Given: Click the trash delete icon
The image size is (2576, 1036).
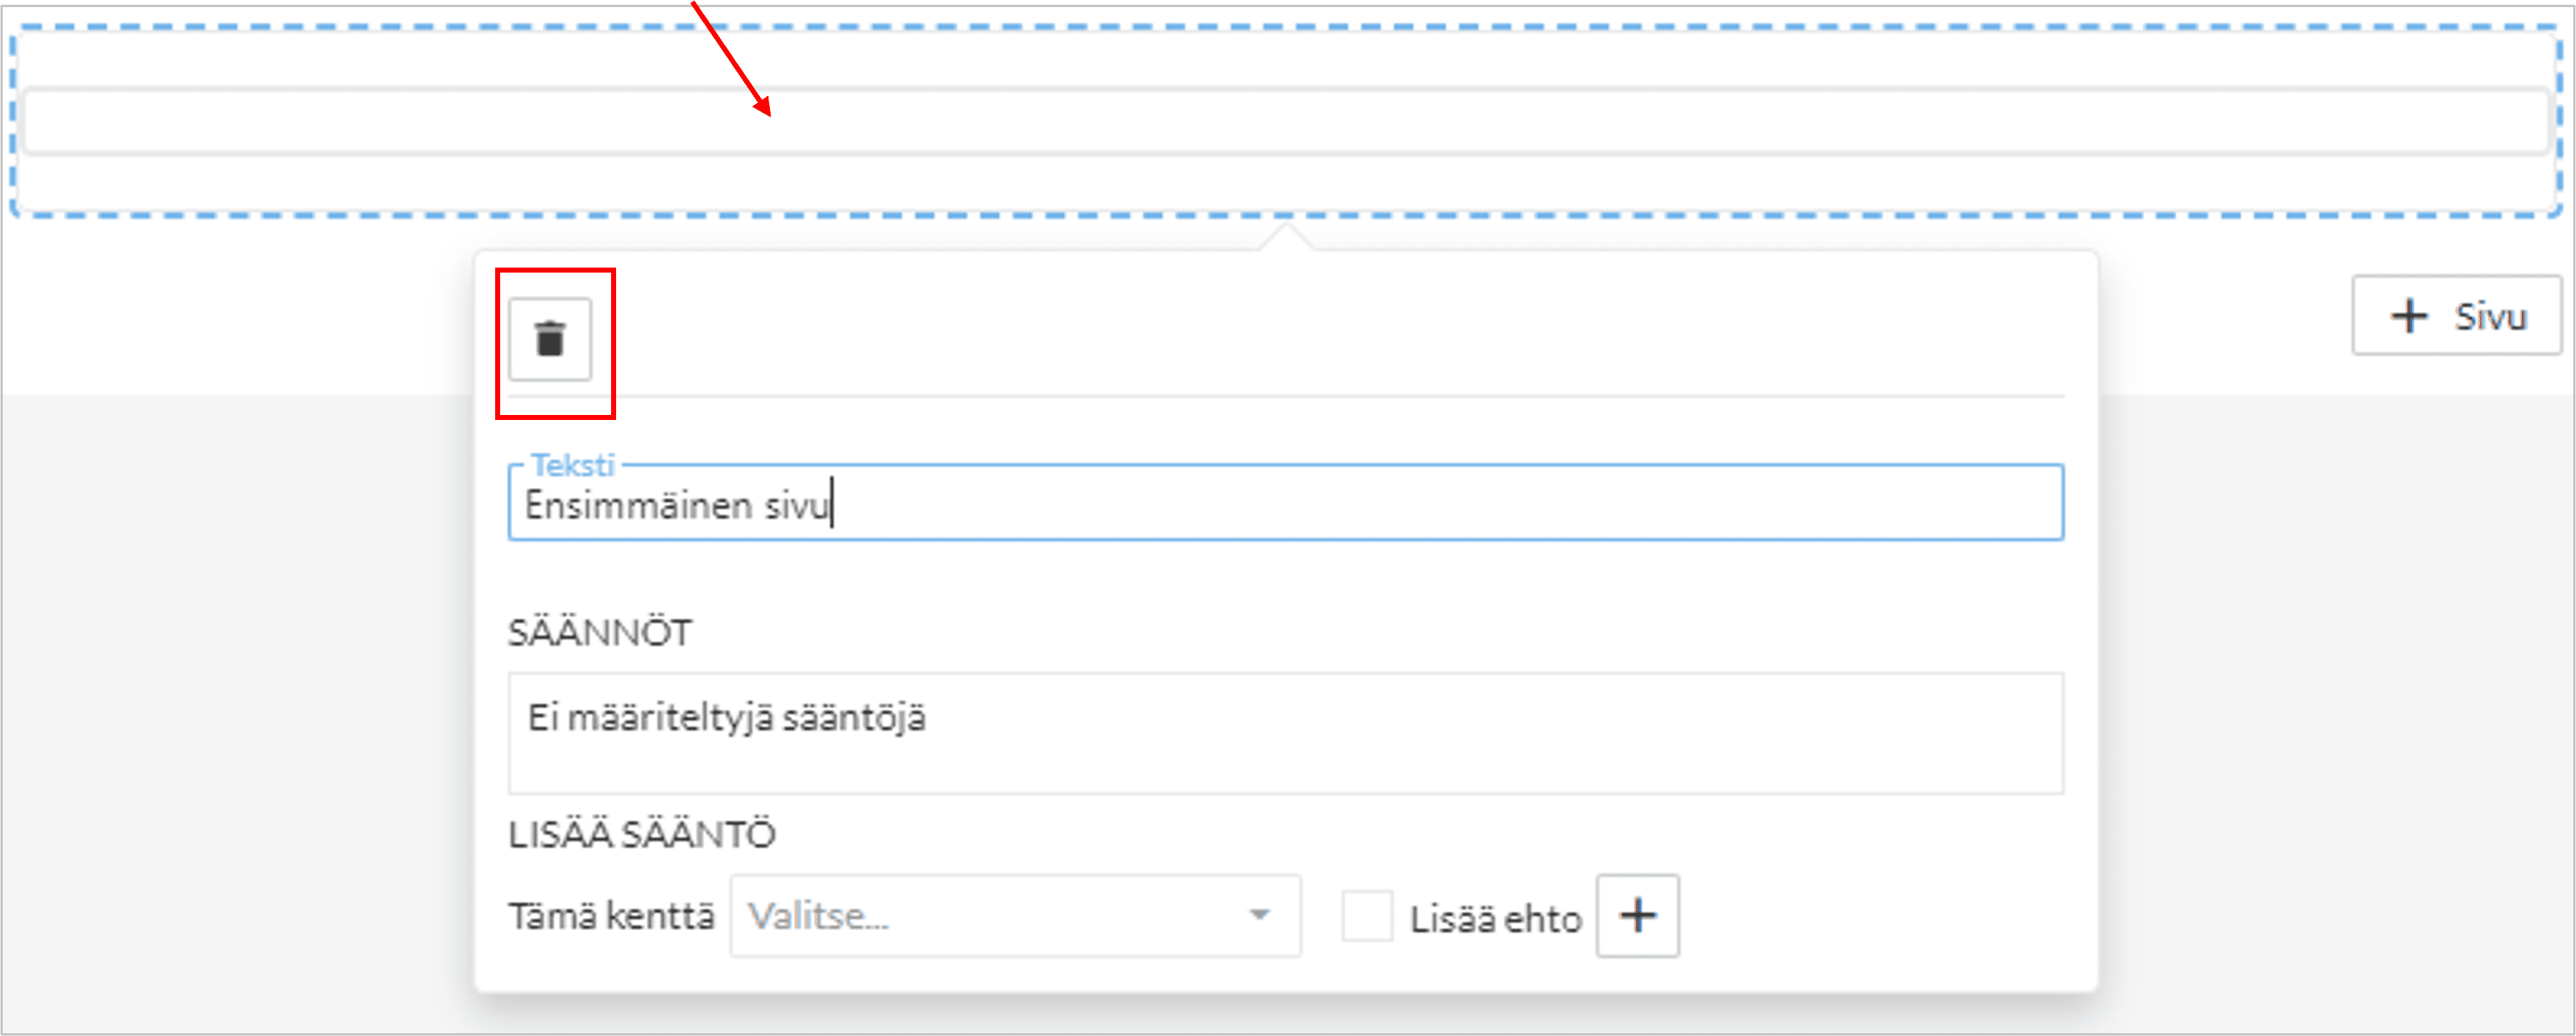Looking at the screenshot, I should click(550, 339).
